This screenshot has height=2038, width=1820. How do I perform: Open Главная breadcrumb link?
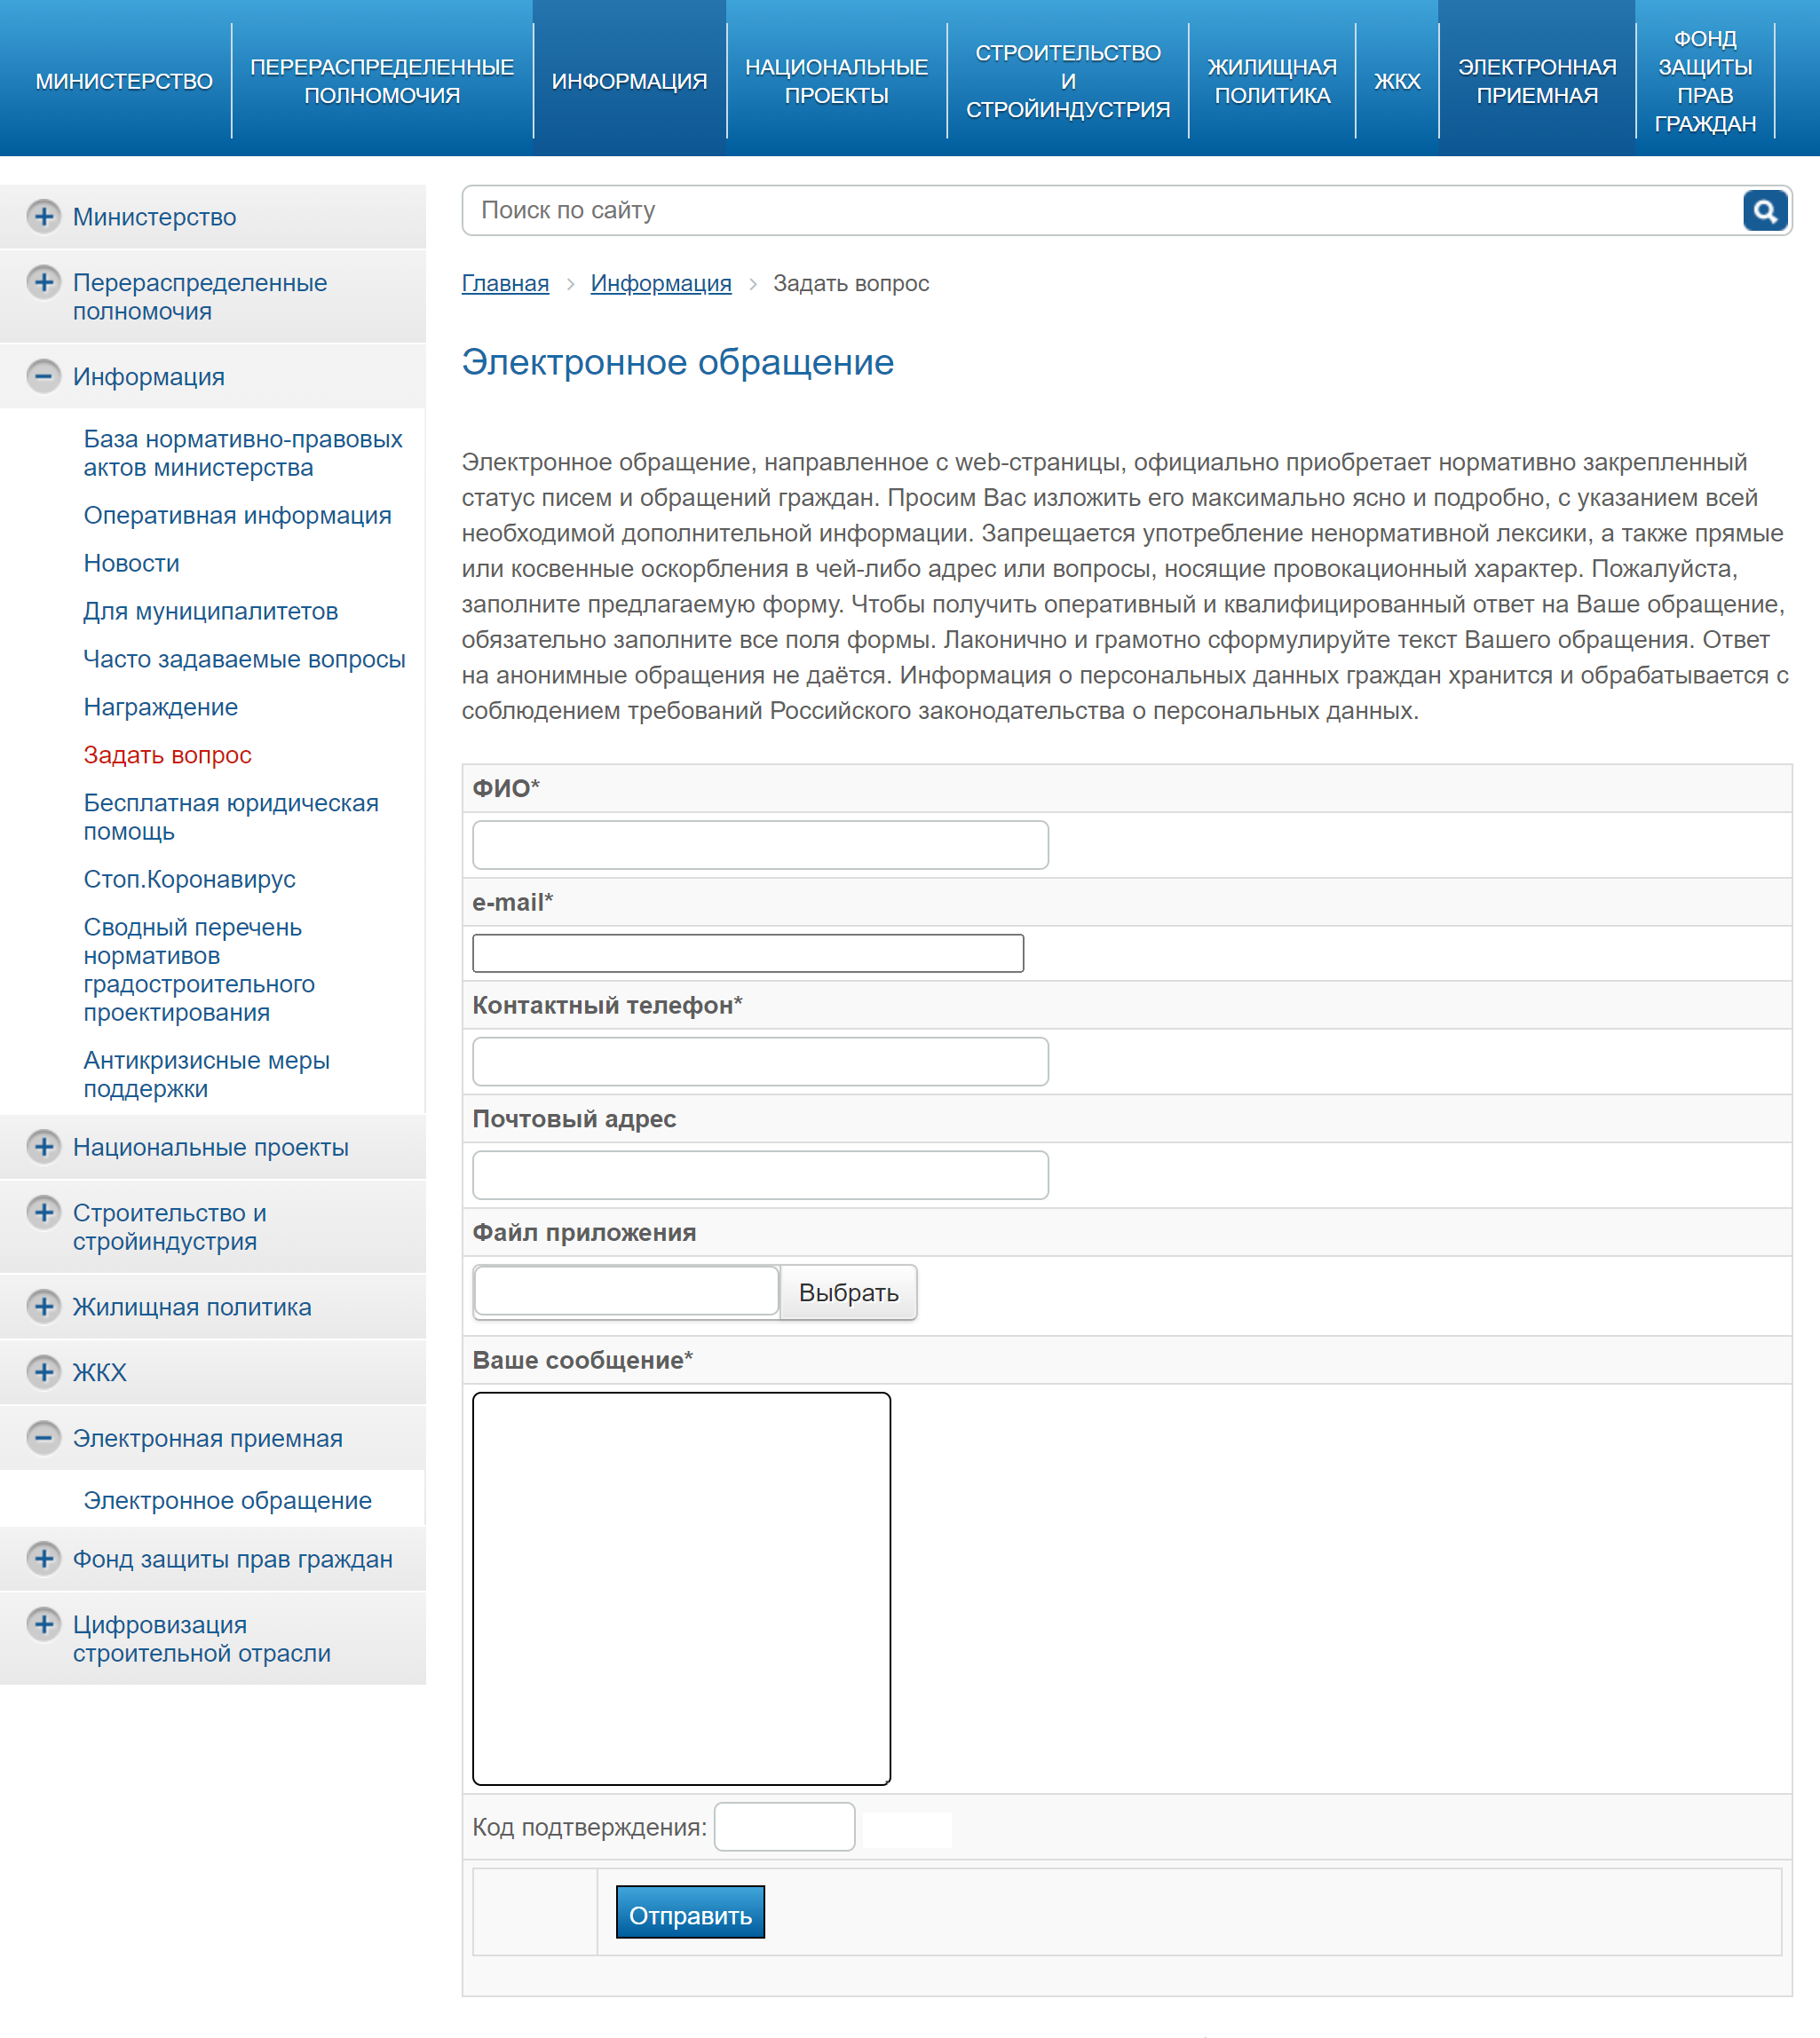pyautogui.click(x=504, y=285)
